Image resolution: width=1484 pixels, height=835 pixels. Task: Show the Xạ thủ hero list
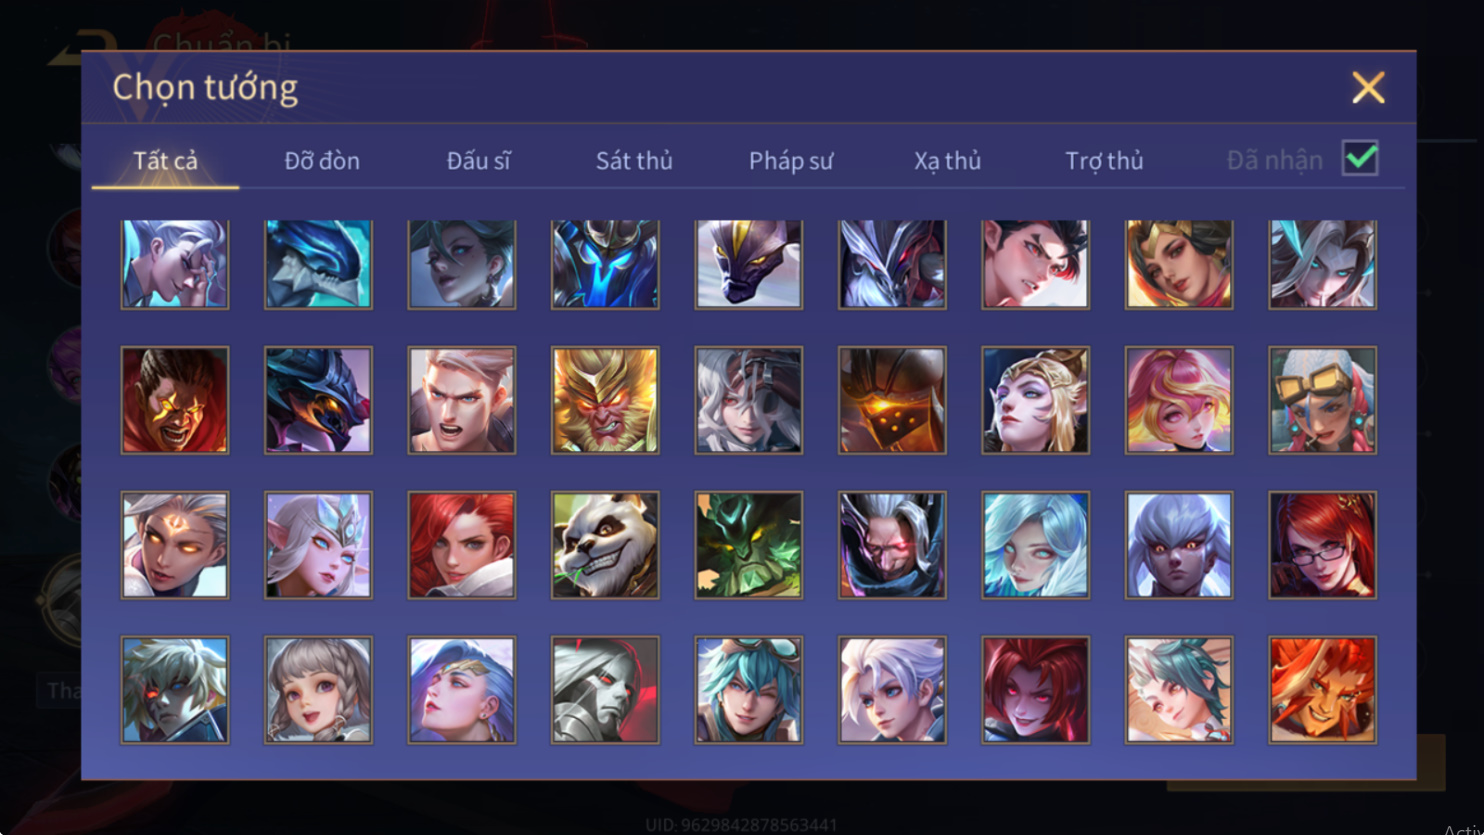(947, 160)
